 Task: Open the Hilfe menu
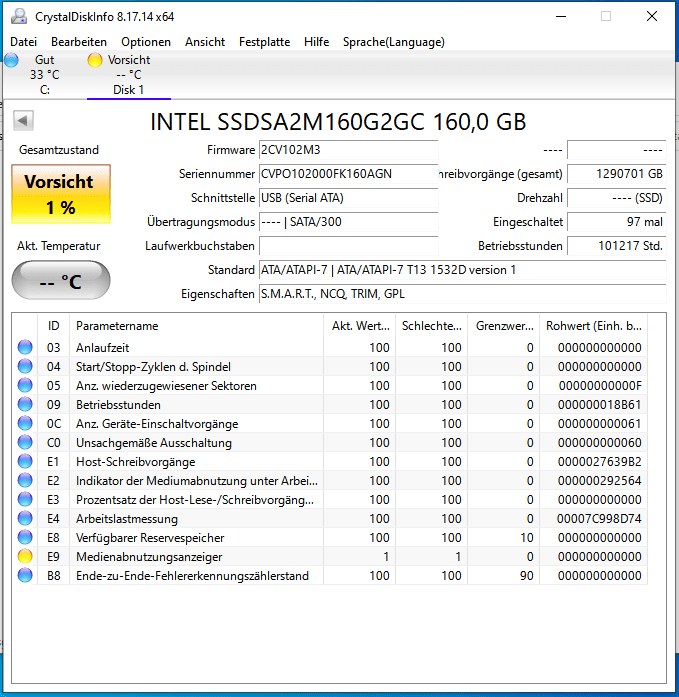[x=316, y=42]
